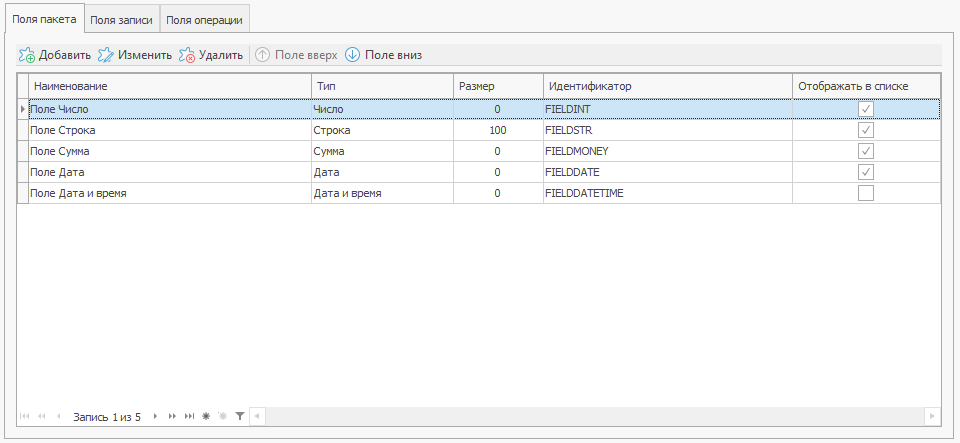The image size is (960, 443).
Task: Click the FIELDDATE identifier cell
Action: [x=668, y=172]
